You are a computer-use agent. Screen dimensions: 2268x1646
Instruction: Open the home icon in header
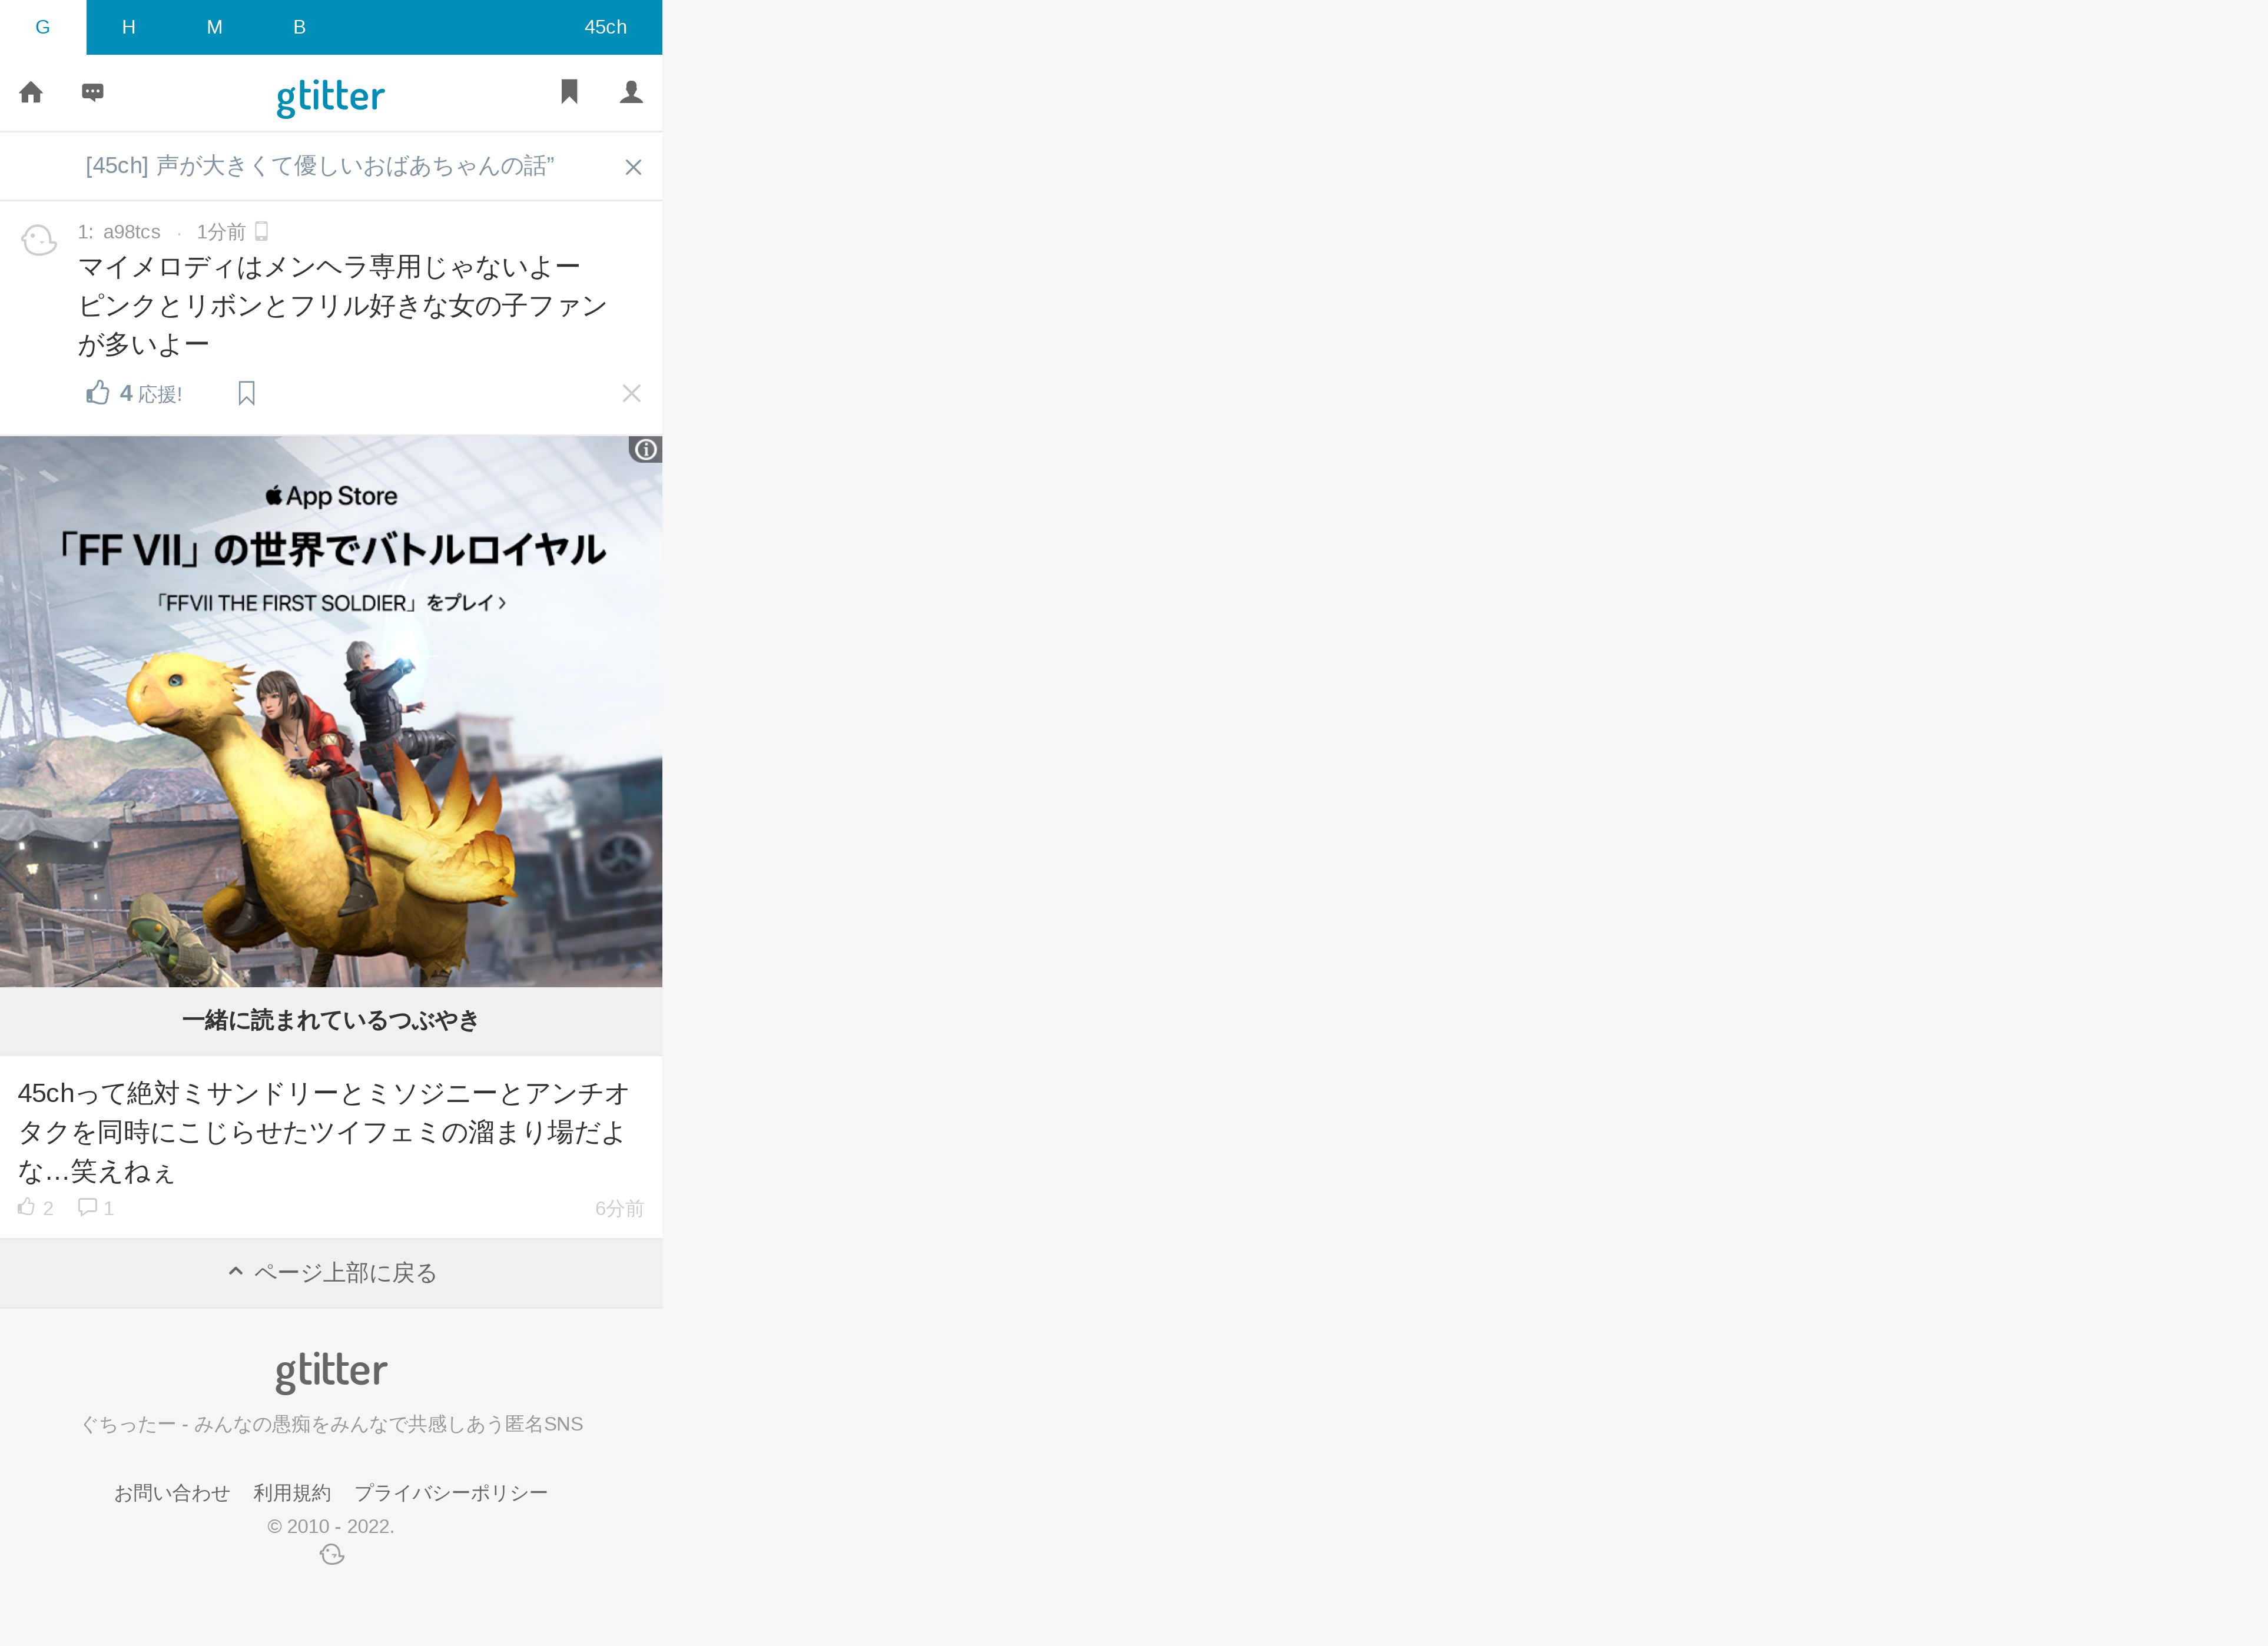[x=31, y=92]
